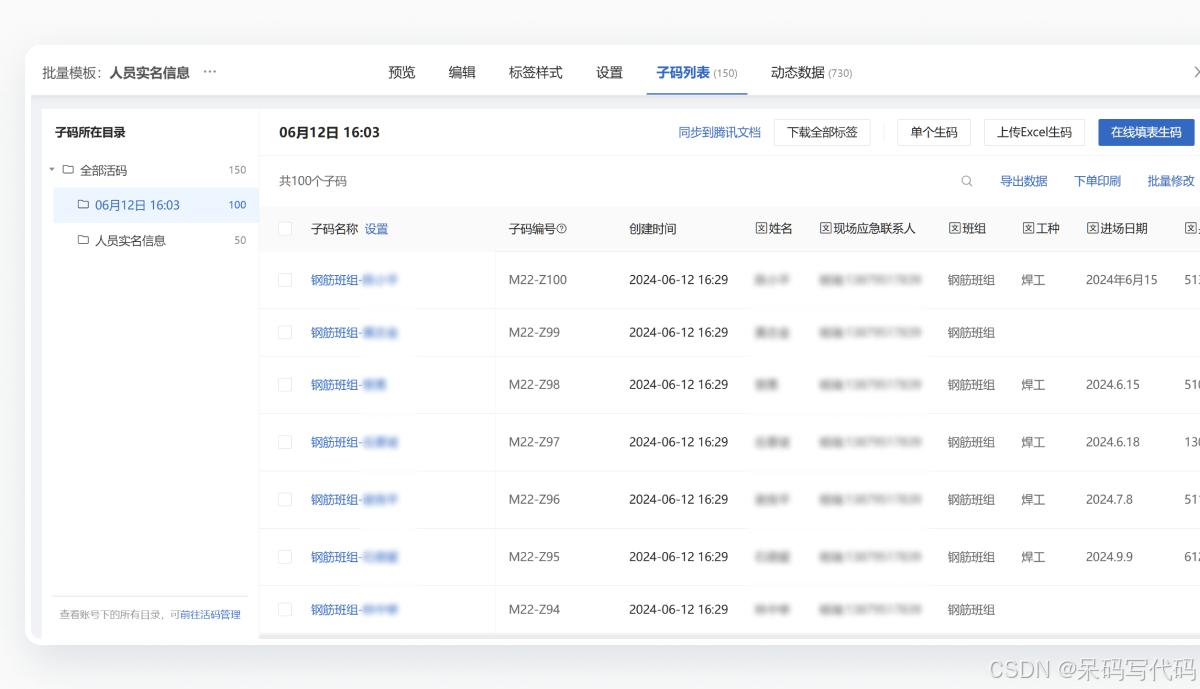1200x689 pixels.
Task: Open the 动态数据 tab
Action: tap(811, 72)
